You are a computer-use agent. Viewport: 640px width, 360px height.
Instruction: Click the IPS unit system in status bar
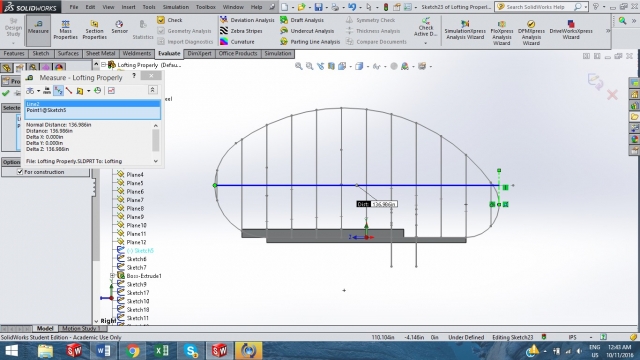coord(572,337)
